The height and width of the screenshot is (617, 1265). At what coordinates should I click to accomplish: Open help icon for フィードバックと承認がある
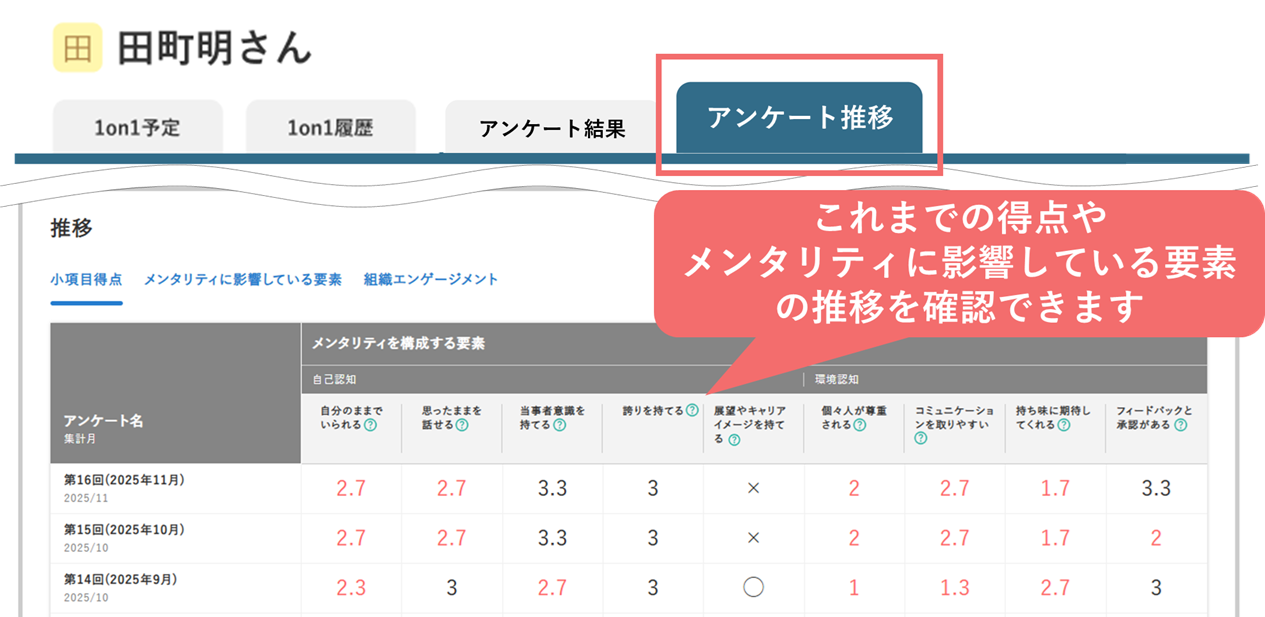pyautogui.click(x=1181, y=425)
